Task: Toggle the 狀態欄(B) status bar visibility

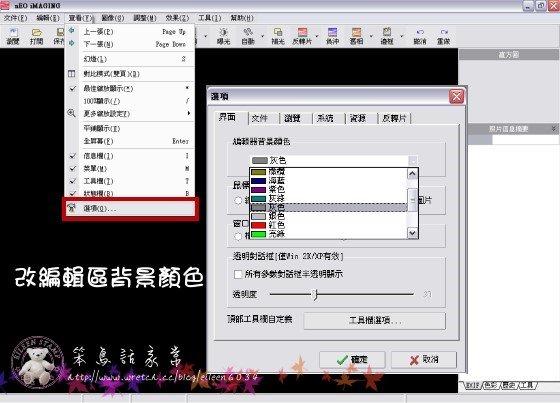Action: 130,193
